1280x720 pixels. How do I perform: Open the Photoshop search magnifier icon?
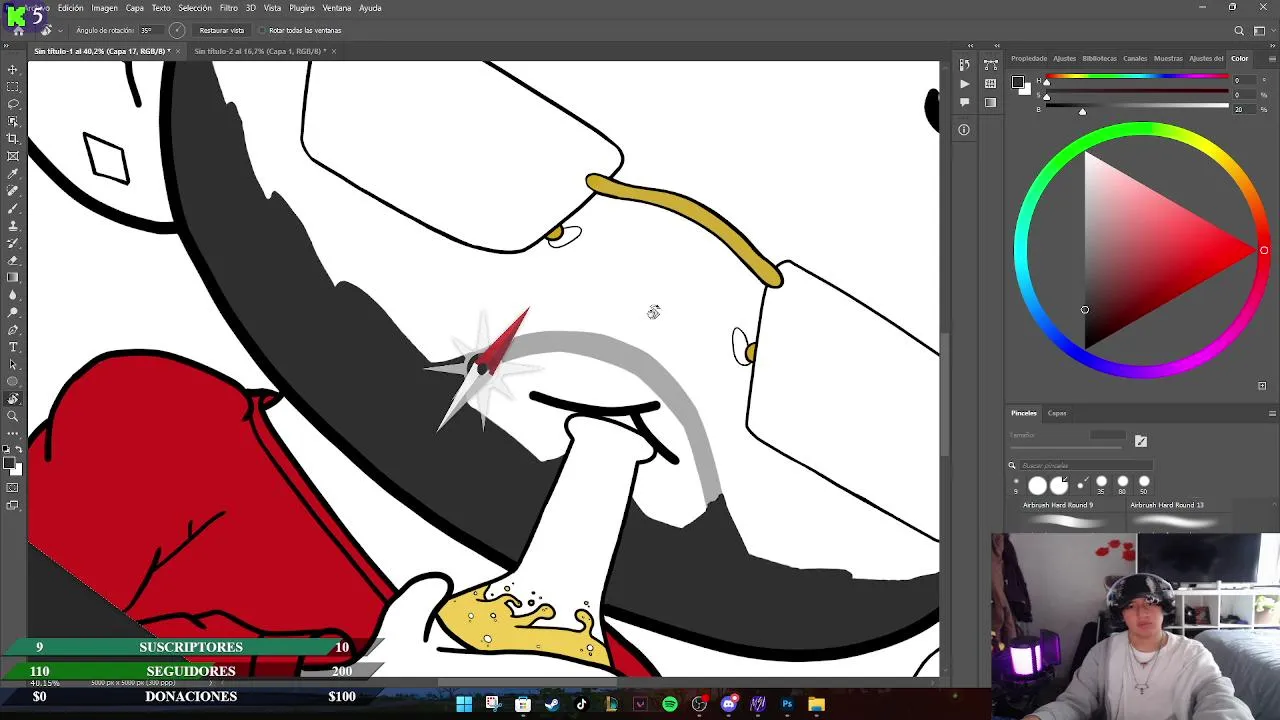[1239, 31]
